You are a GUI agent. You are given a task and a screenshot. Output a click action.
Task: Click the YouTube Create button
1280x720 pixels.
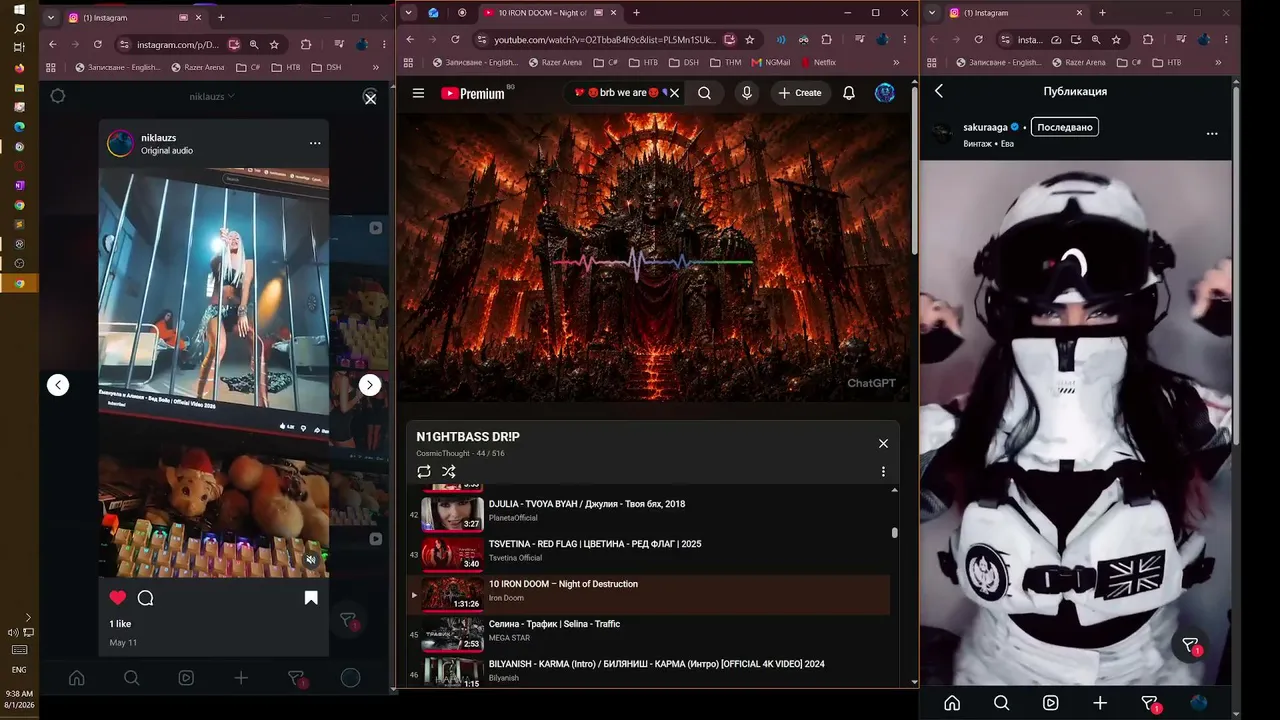click(x=800, y=93)
